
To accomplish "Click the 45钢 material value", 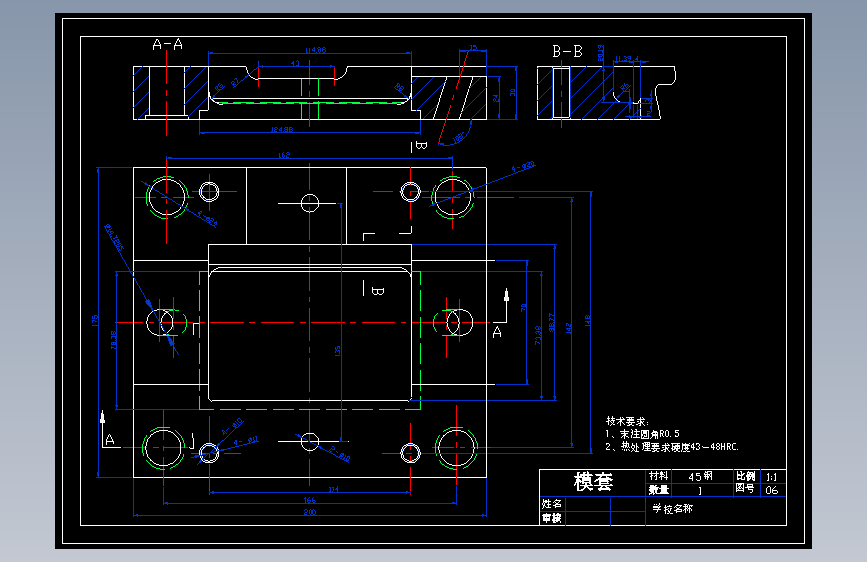I will click(x=700, y=476).
